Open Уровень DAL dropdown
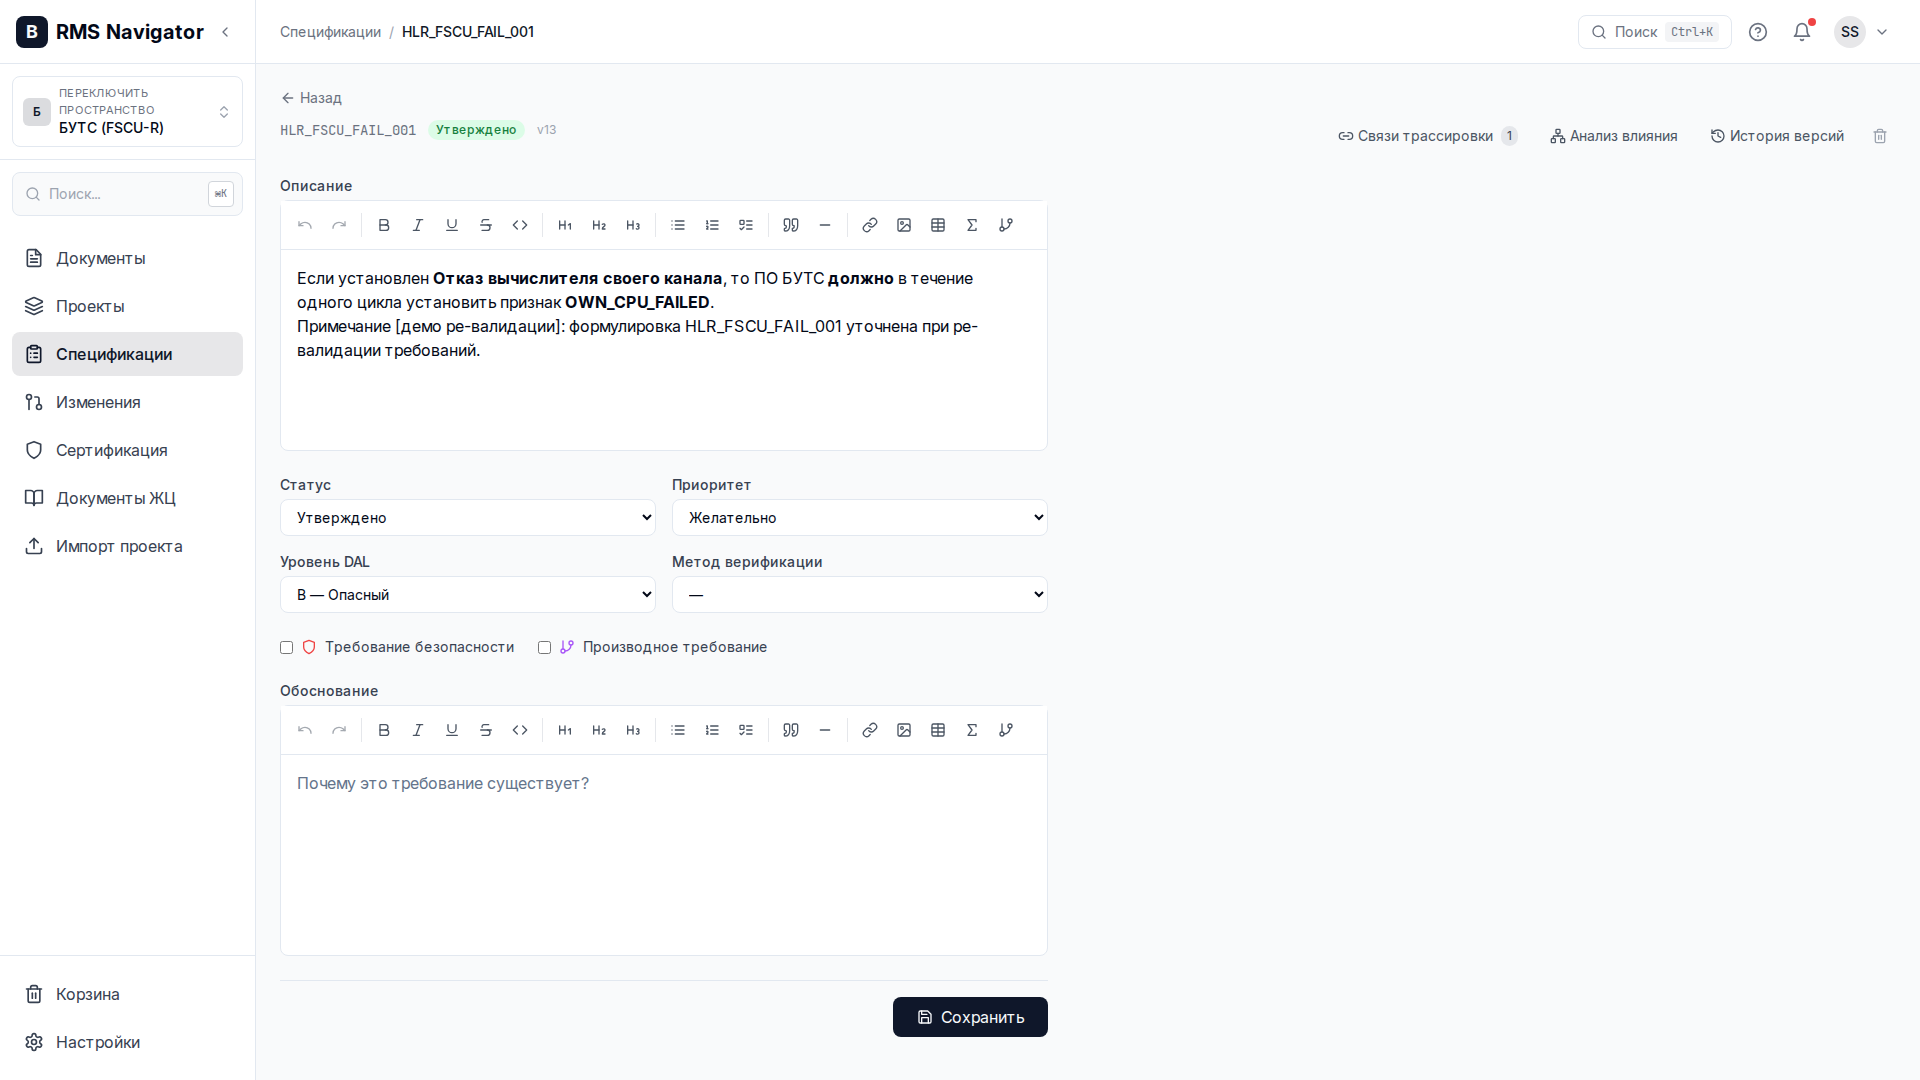Viewport: 1920px width, 1080px height. pos(468,594)
